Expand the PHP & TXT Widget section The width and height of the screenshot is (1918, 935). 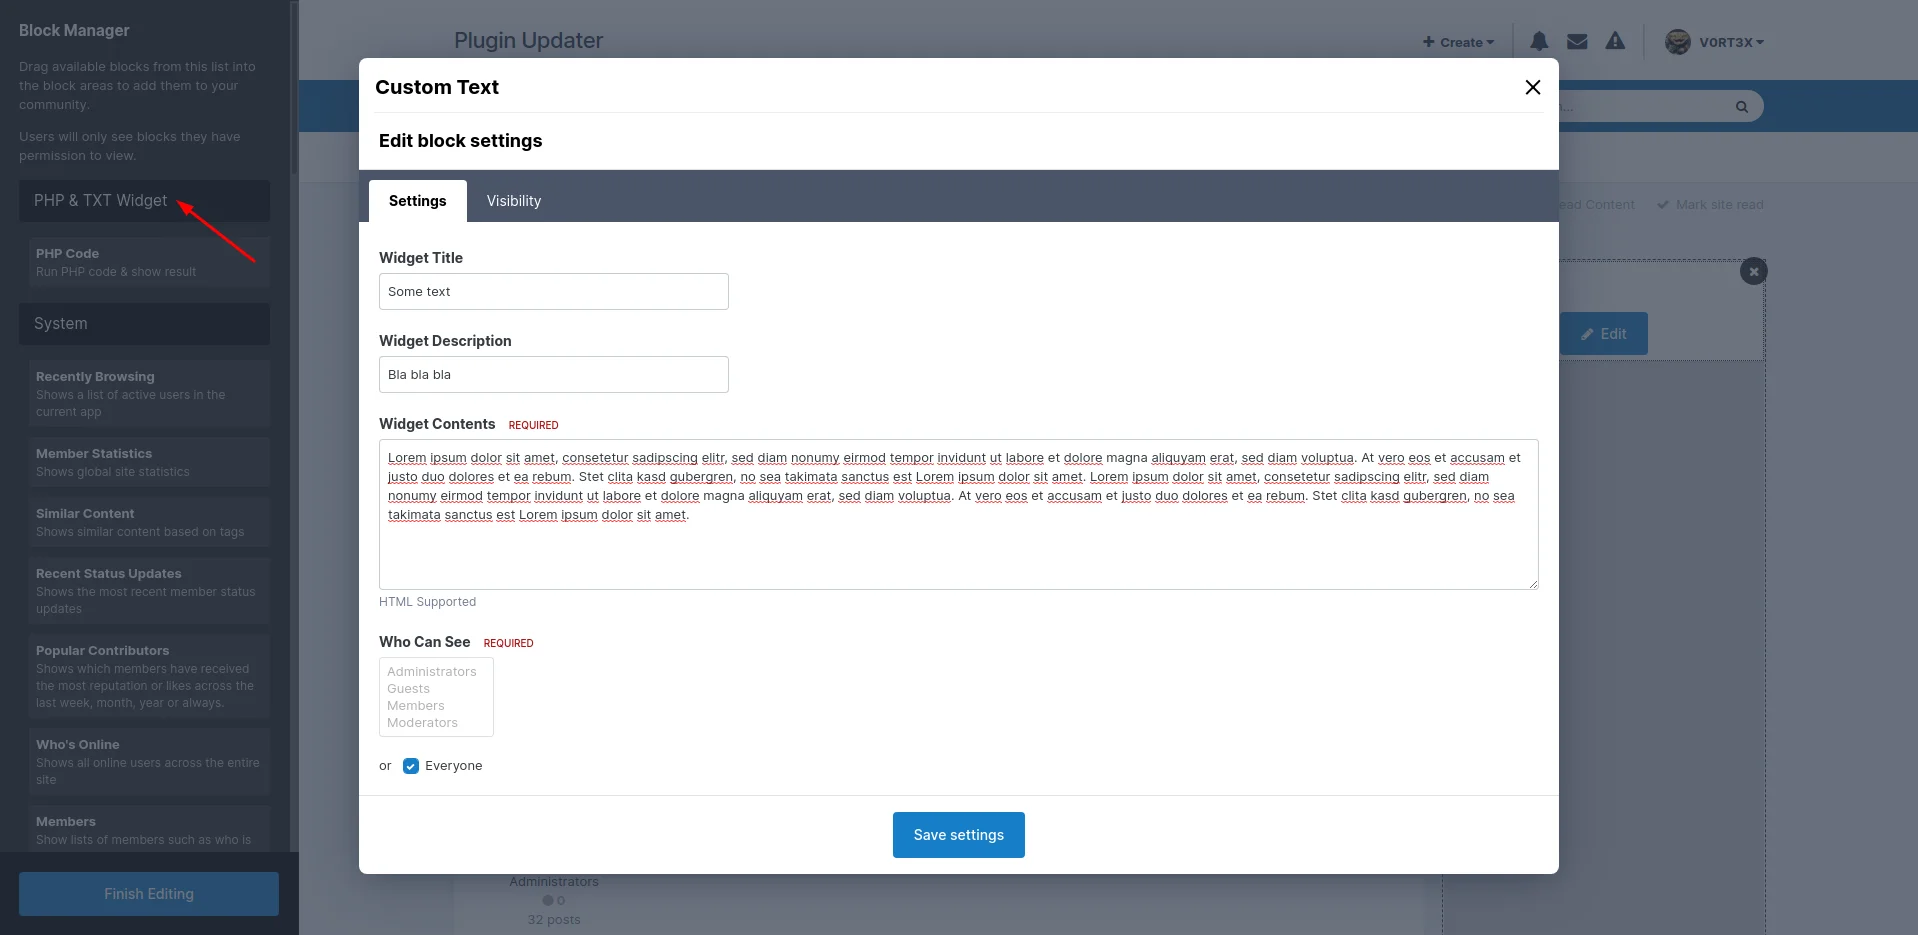pos(144,201)
